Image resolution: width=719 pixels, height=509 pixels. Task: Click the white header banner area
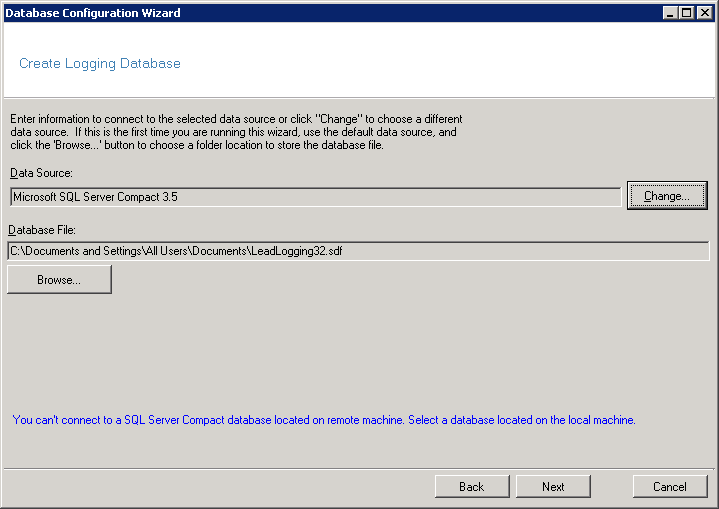(450, 60)
